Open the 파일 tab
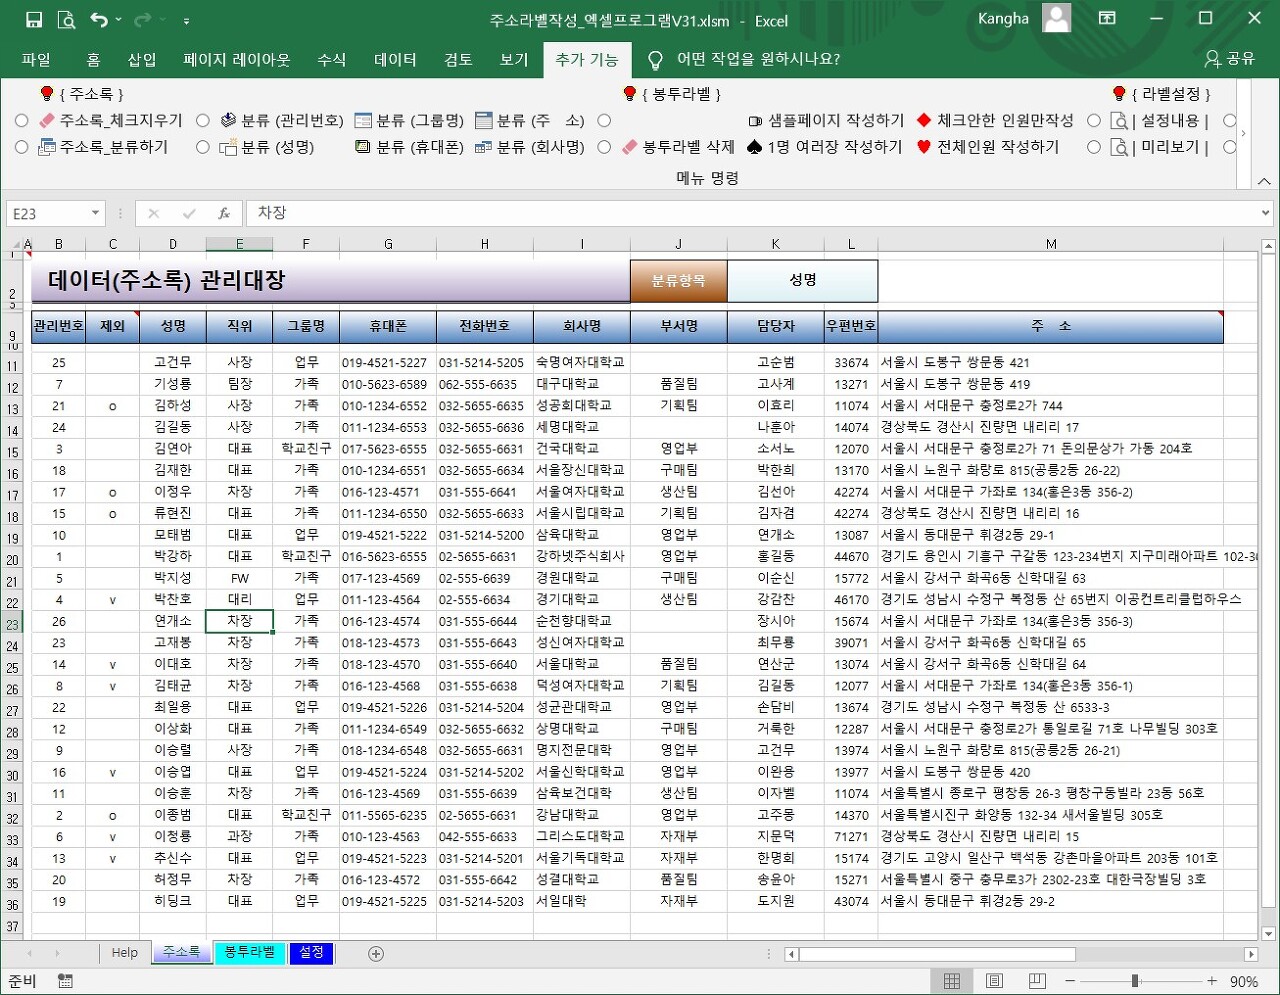The height and width of the screenshot is (995, 1280). pyautogui.click(x=36, y=60)
